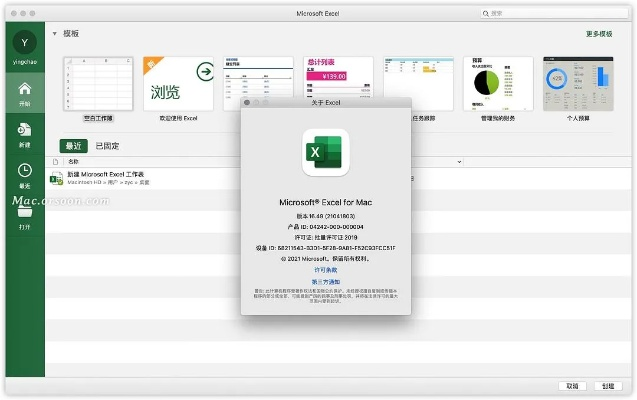
Task: Click the © 2021 Microsoft copyright text
Action: (326, 259)
